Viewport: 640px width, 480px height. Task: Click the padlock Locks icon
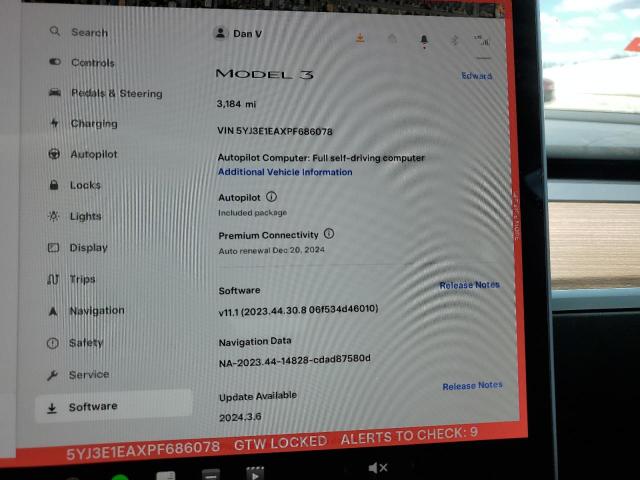click(54, 184)
